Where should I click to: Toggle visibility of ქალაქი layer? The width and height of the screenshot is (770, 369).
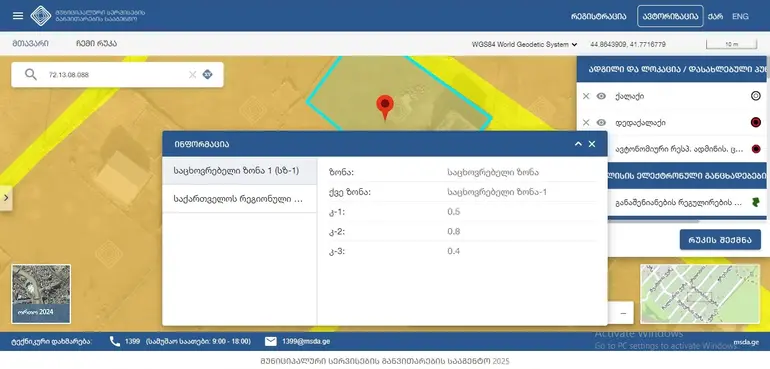601,96
